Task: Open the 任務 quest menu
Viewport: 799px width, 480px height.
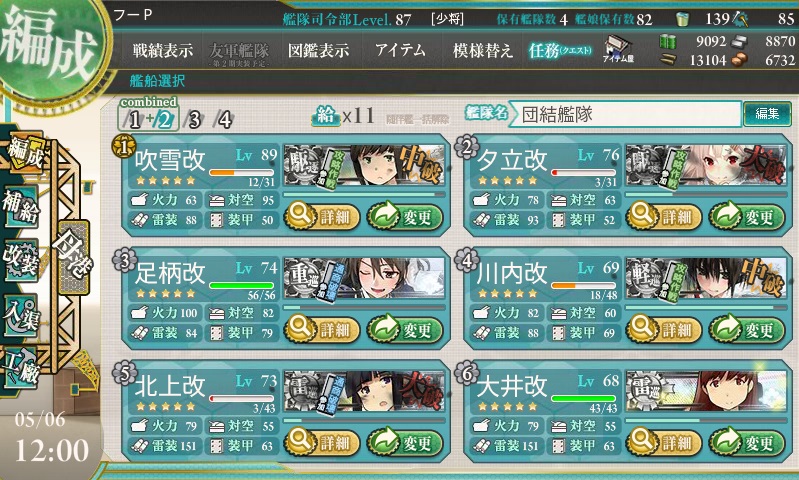Action: 560,50
